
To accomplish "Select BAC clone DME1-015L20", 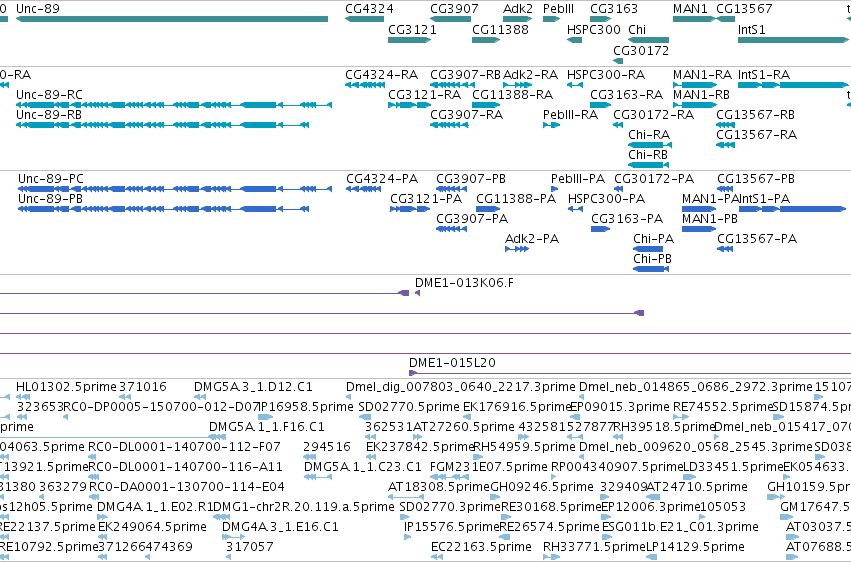I will (x=453, y=362).
